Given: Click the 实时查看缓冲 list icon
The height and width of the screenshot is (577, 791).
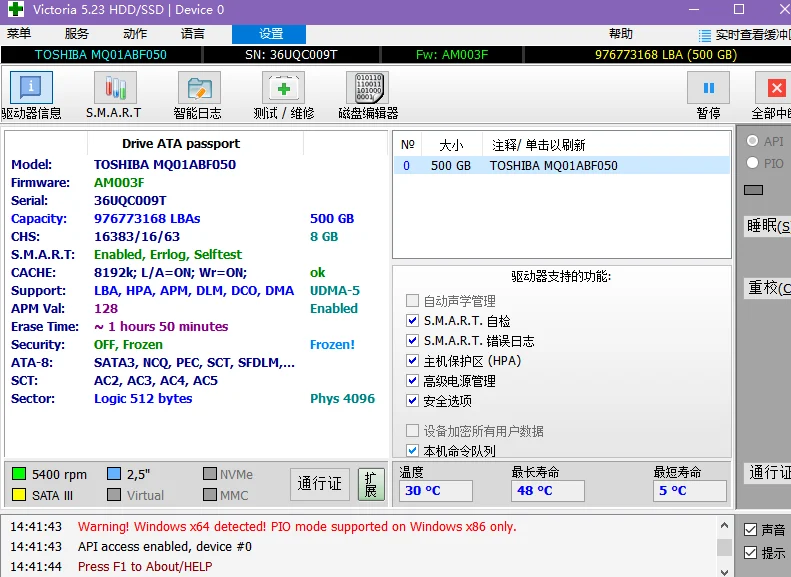Looking at the screenshot, I should (x=704, y=35).
